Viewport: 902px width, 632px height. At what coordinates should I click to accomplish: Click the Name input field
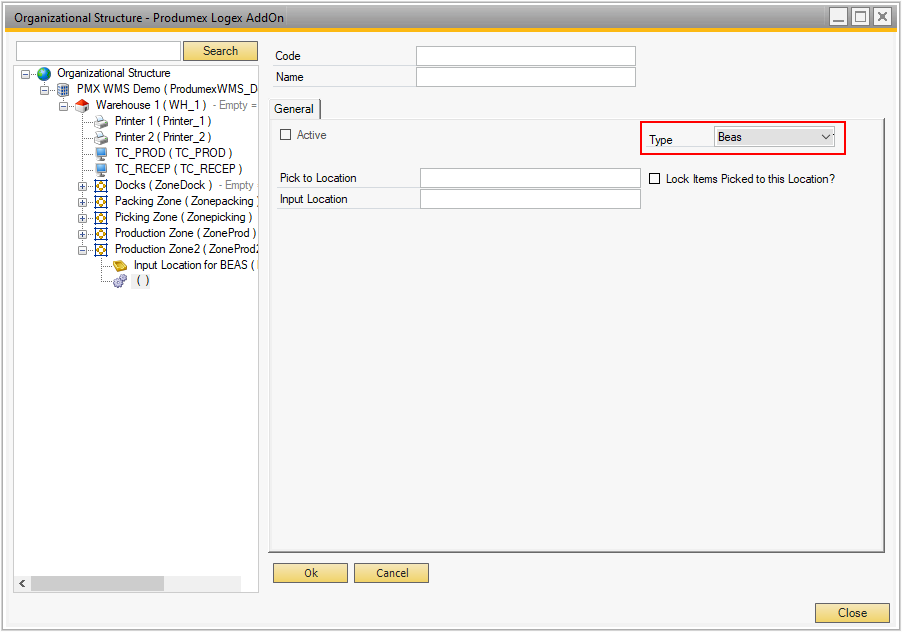[x=526, y=77]
